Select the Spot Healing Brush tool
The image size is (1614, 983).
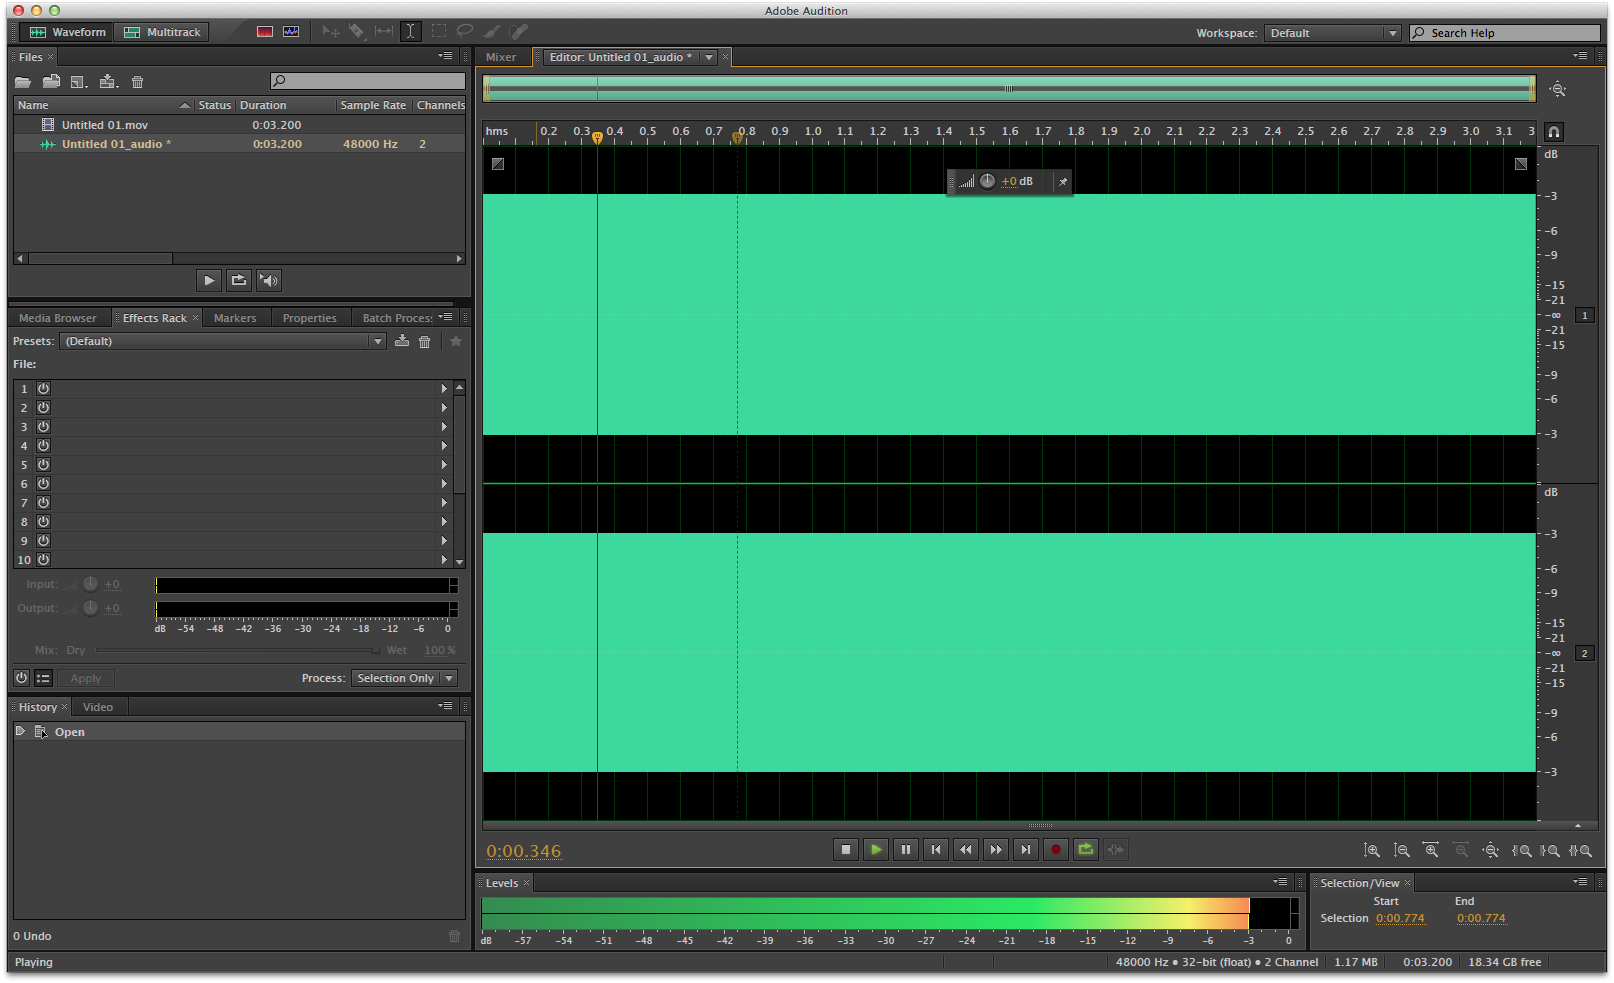pos(518,32)
